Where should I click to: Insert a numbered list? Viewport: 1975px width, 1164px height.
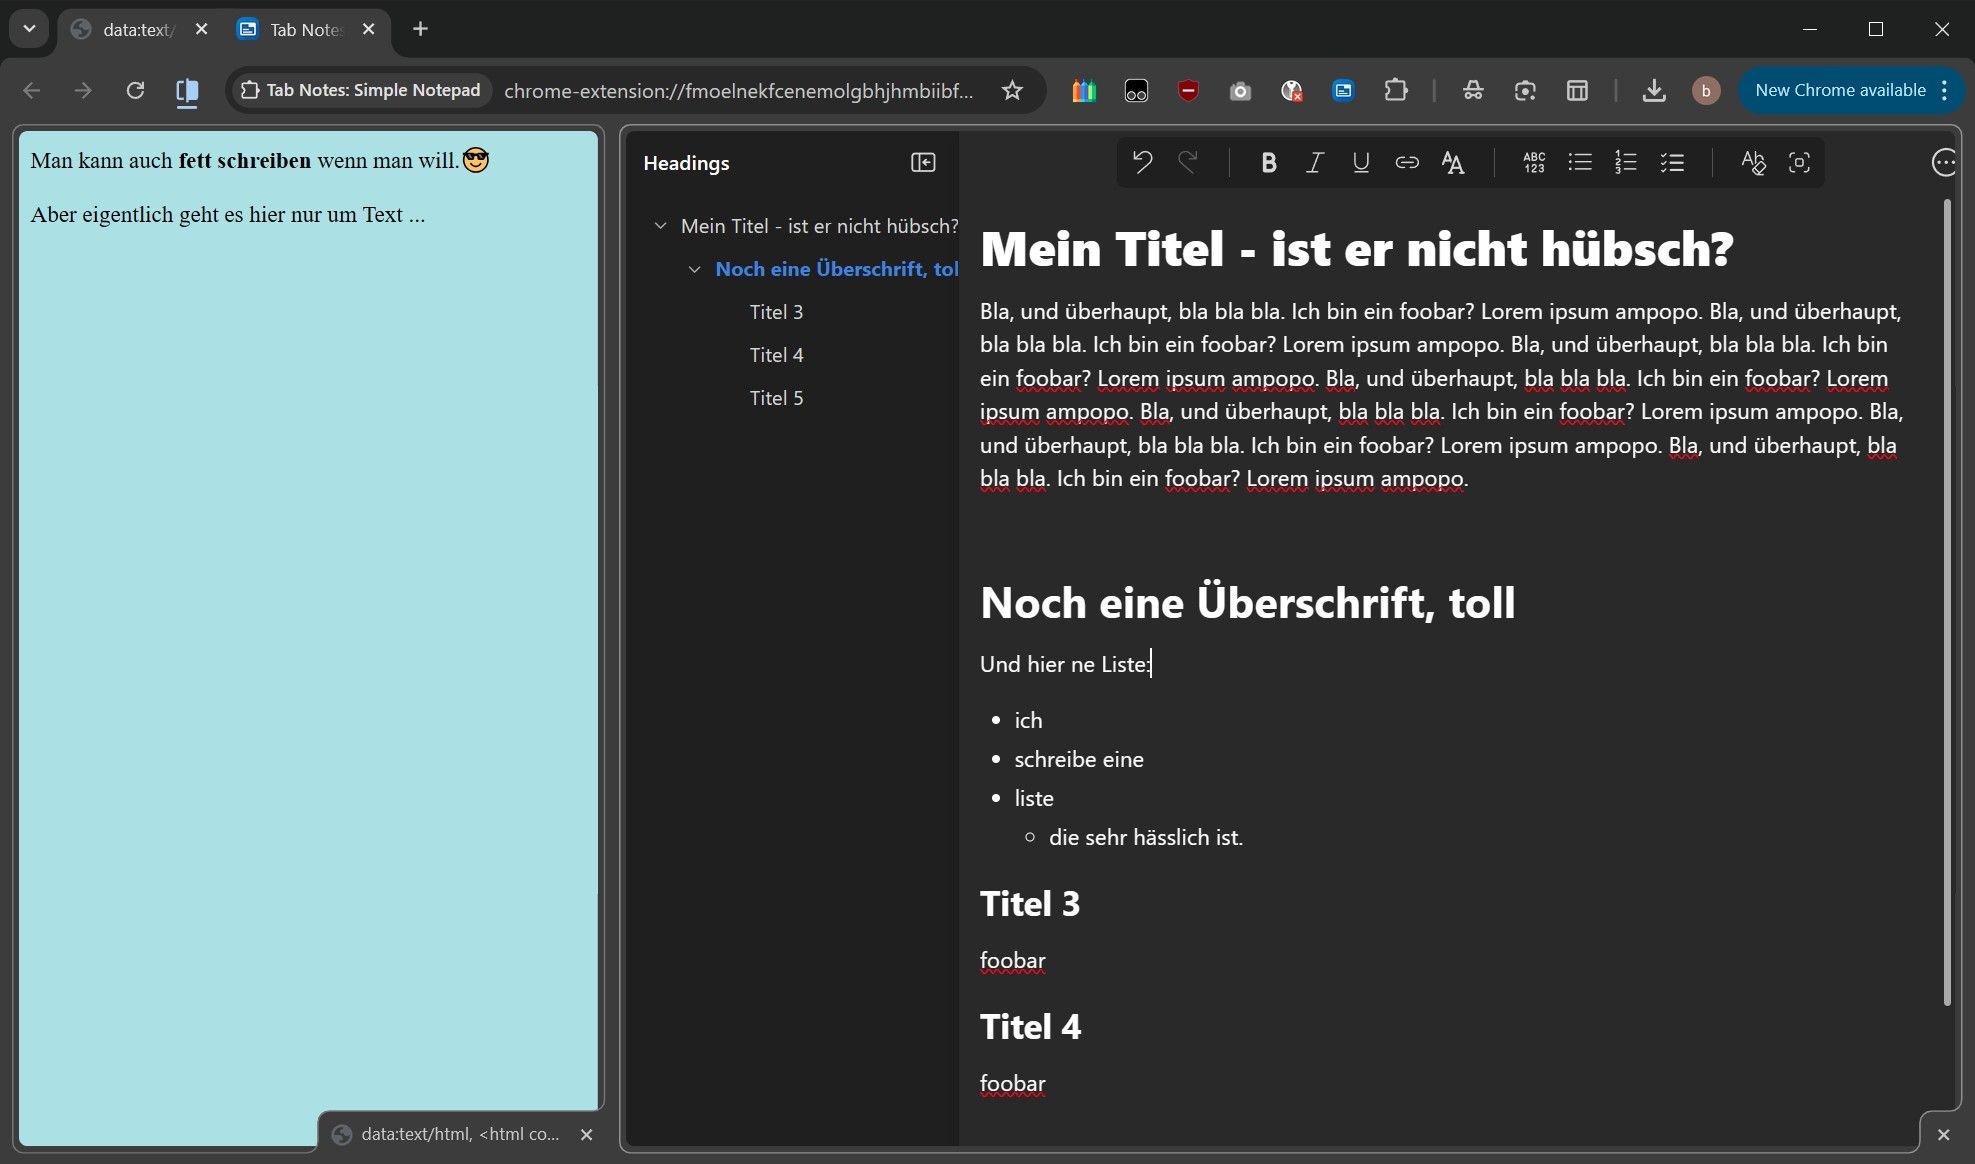[x=1626, y=162]
